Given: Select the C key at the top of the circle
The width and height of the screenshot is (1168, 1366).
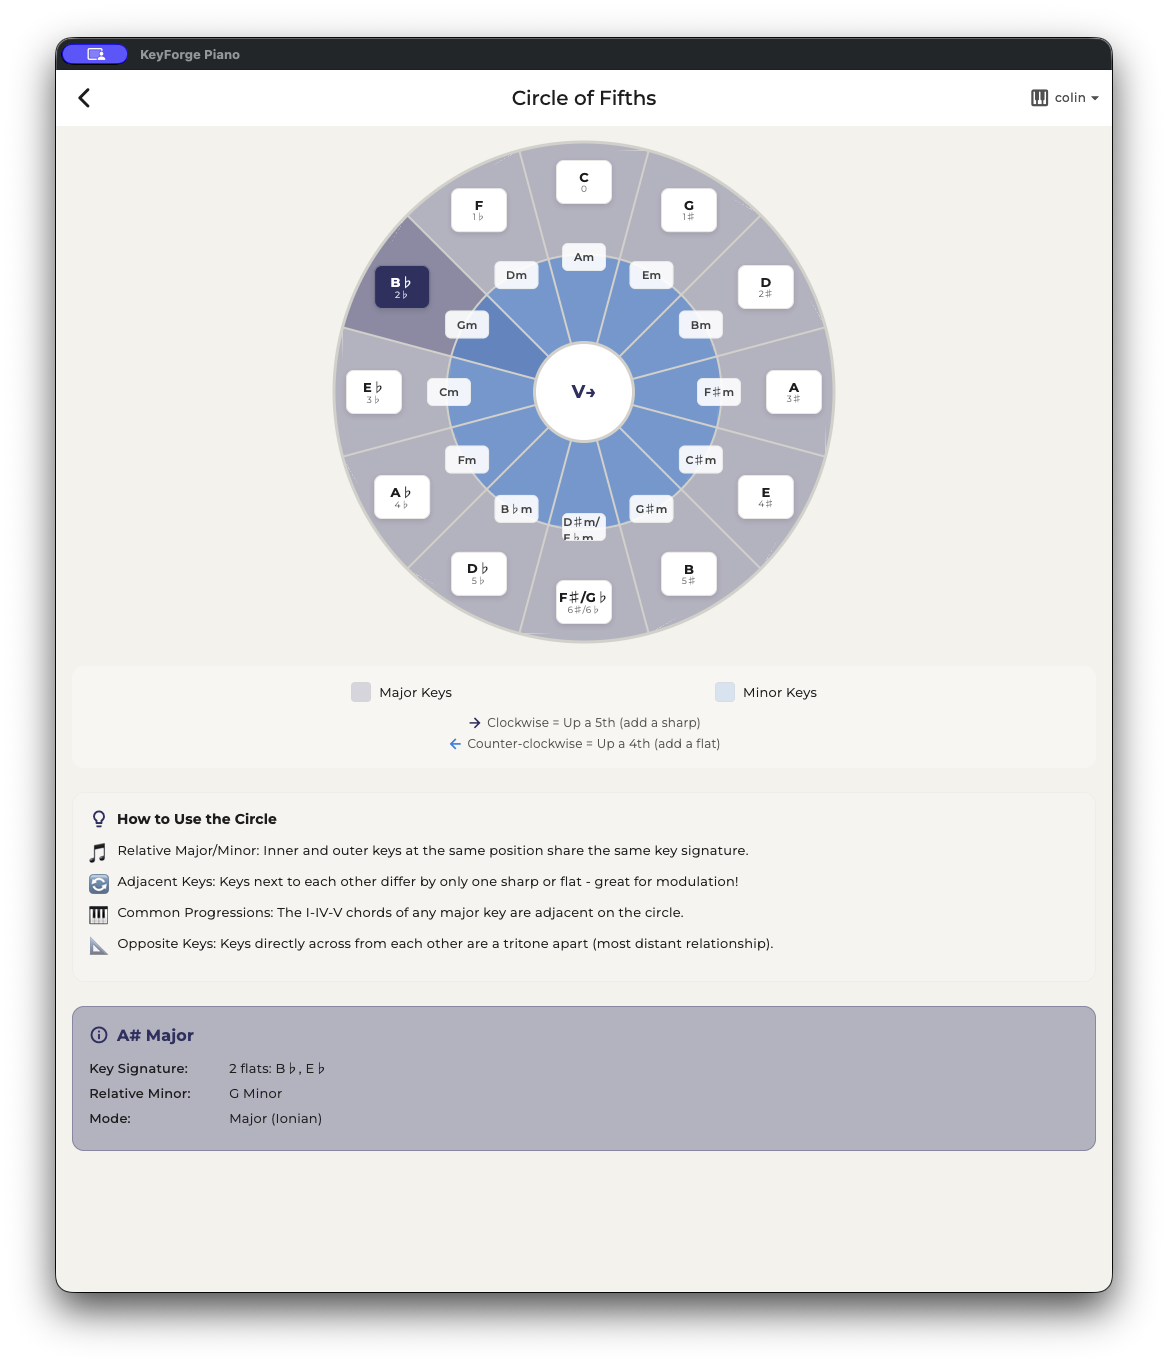Looking at the screenshot, I should (583, 180).
